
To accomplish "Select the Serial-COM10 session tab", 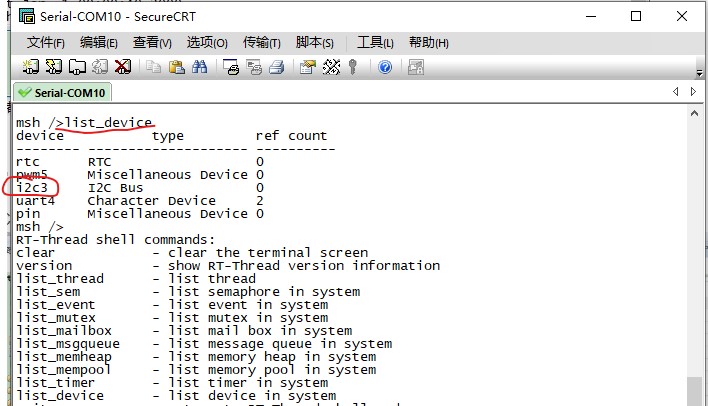I will pyautogui.click(x=62, y=93).
